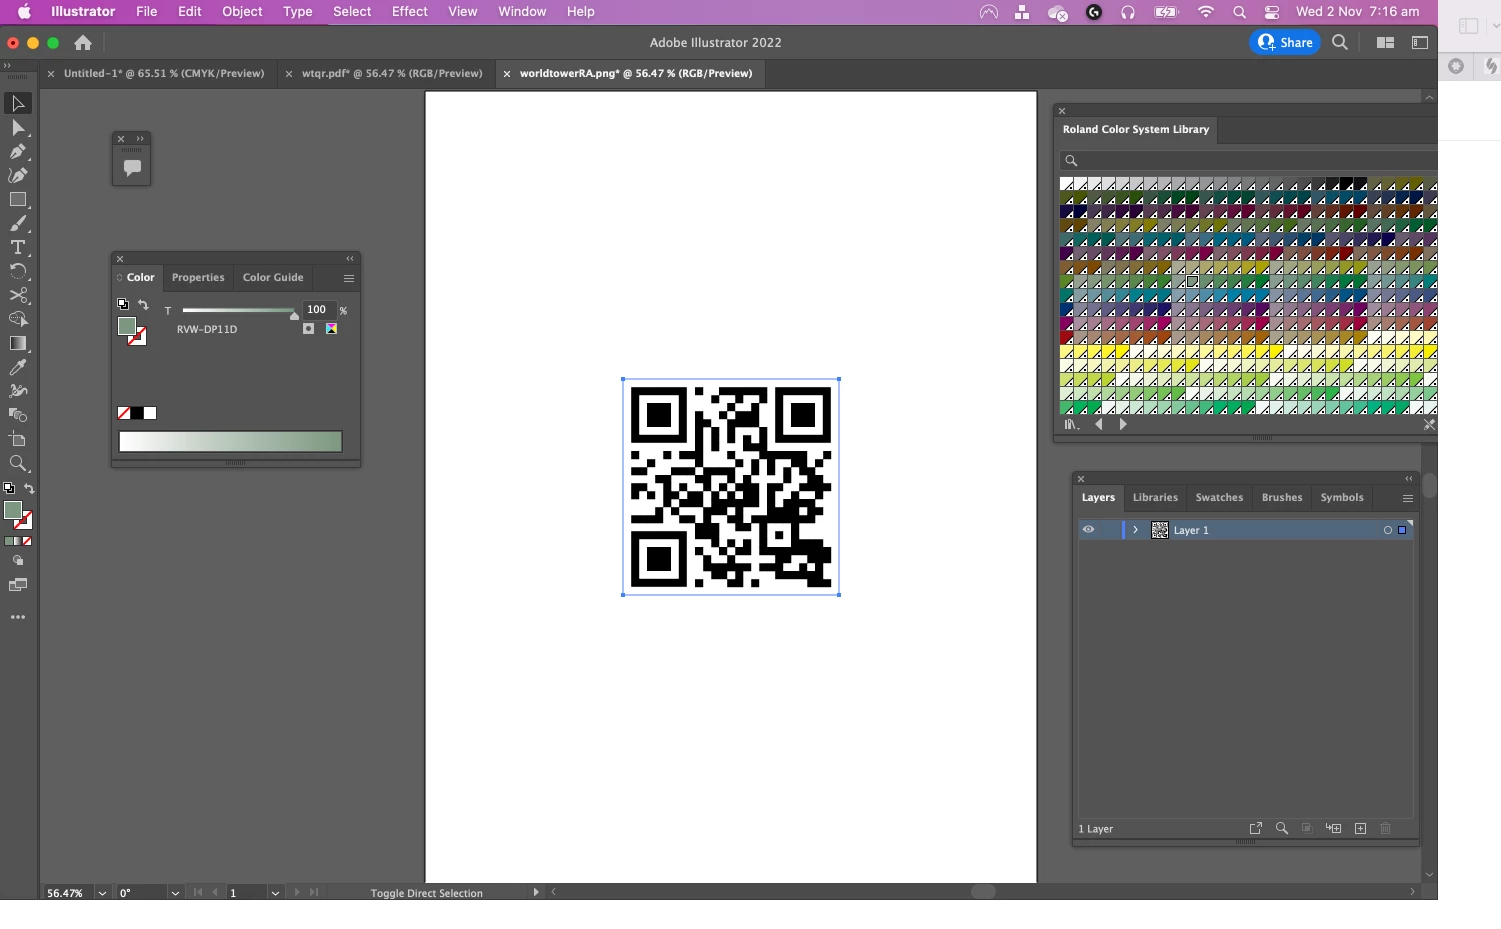Click Create New Sublayer icon
This screenshot has width=1501, height=929.
coord(1333,829)
